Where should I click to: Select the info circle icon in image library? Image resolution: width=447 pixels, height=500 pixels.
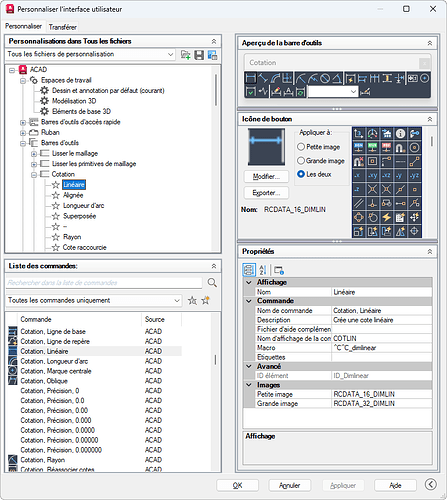[x=400, y=134]
